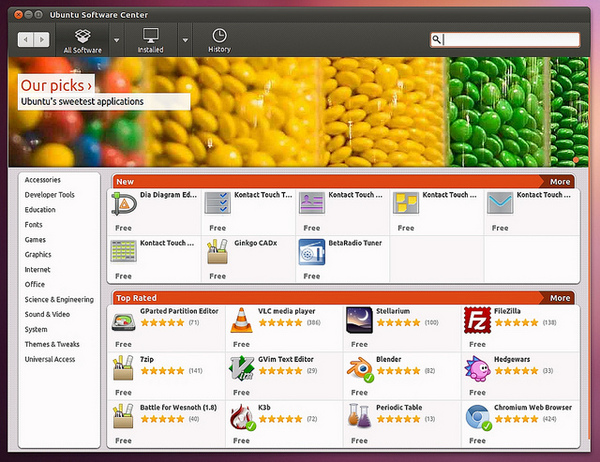Click the GVim Text Editor icon
This screenshot has width=600, height=462.
click(x=241, y=368)
